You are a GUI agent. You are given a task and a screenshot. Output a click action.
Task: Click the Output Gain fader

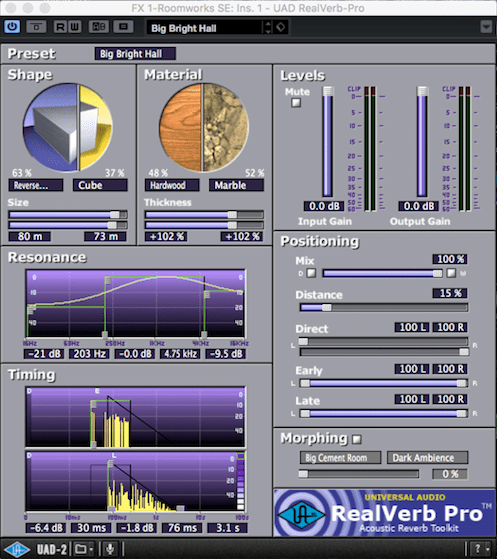pyautogui.click(x=422, y=142)
